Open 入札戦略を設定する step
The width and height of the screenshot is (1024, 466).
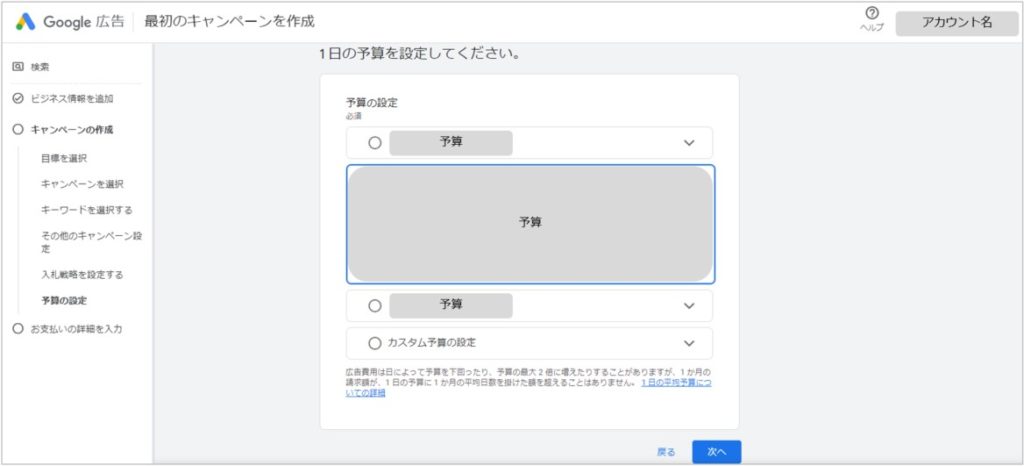tap(82, 275)
